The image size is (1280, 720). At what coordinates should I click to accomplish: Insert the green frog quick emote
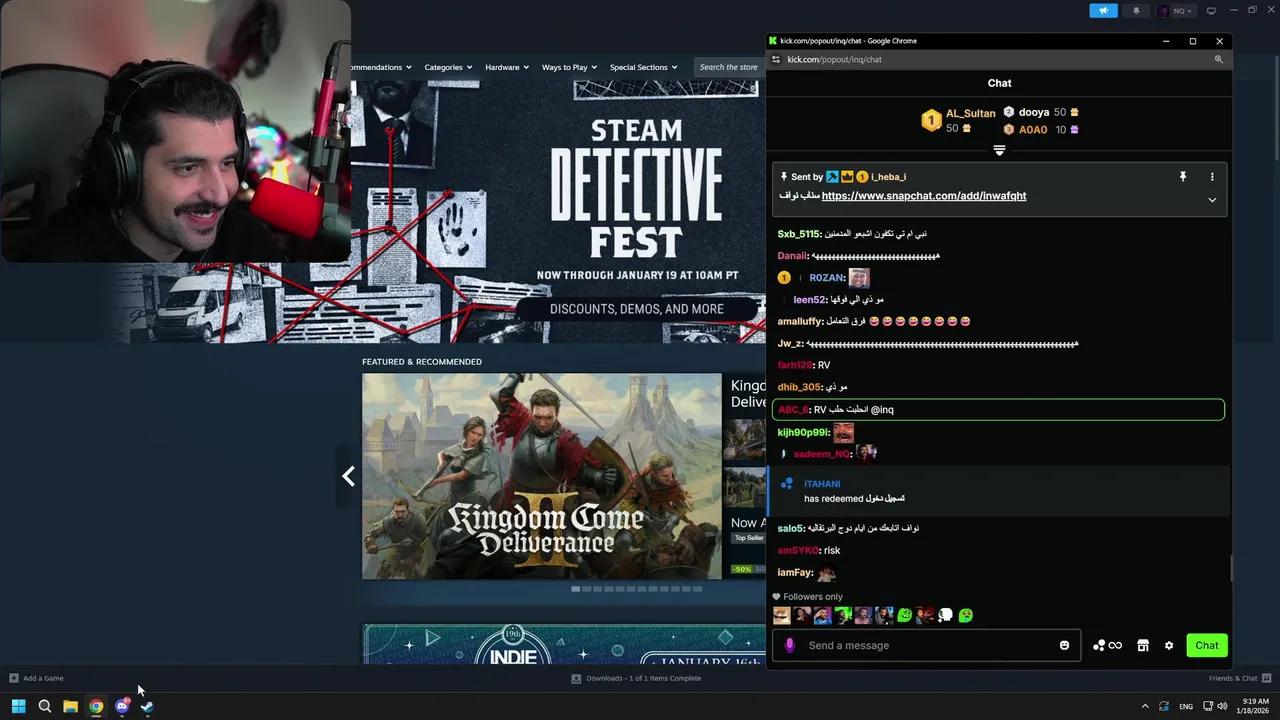tap(905, 616)
